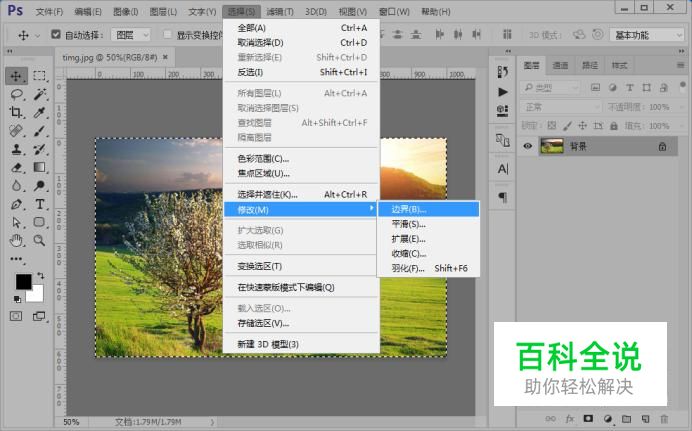
Task: Expand the status bar info arrow
Action: 212,422
